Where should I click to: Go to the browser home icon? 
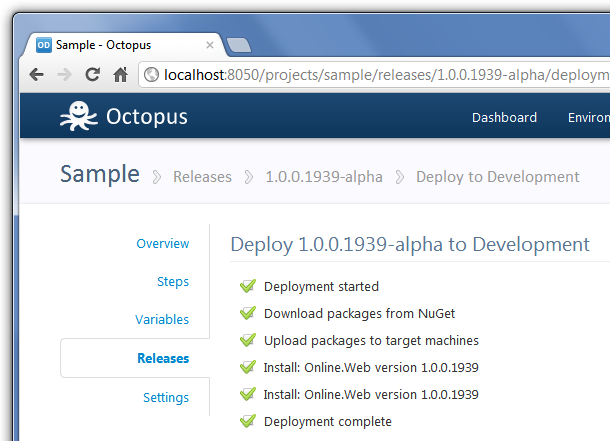click(121, 74)
